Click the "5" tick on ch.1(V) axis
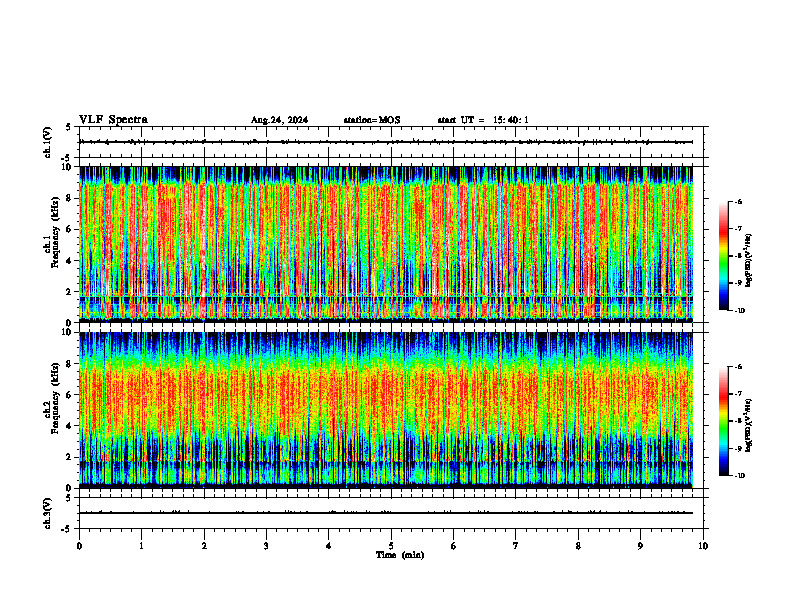The width and height of the screenshot is (792, 612). tap(68, 127)
